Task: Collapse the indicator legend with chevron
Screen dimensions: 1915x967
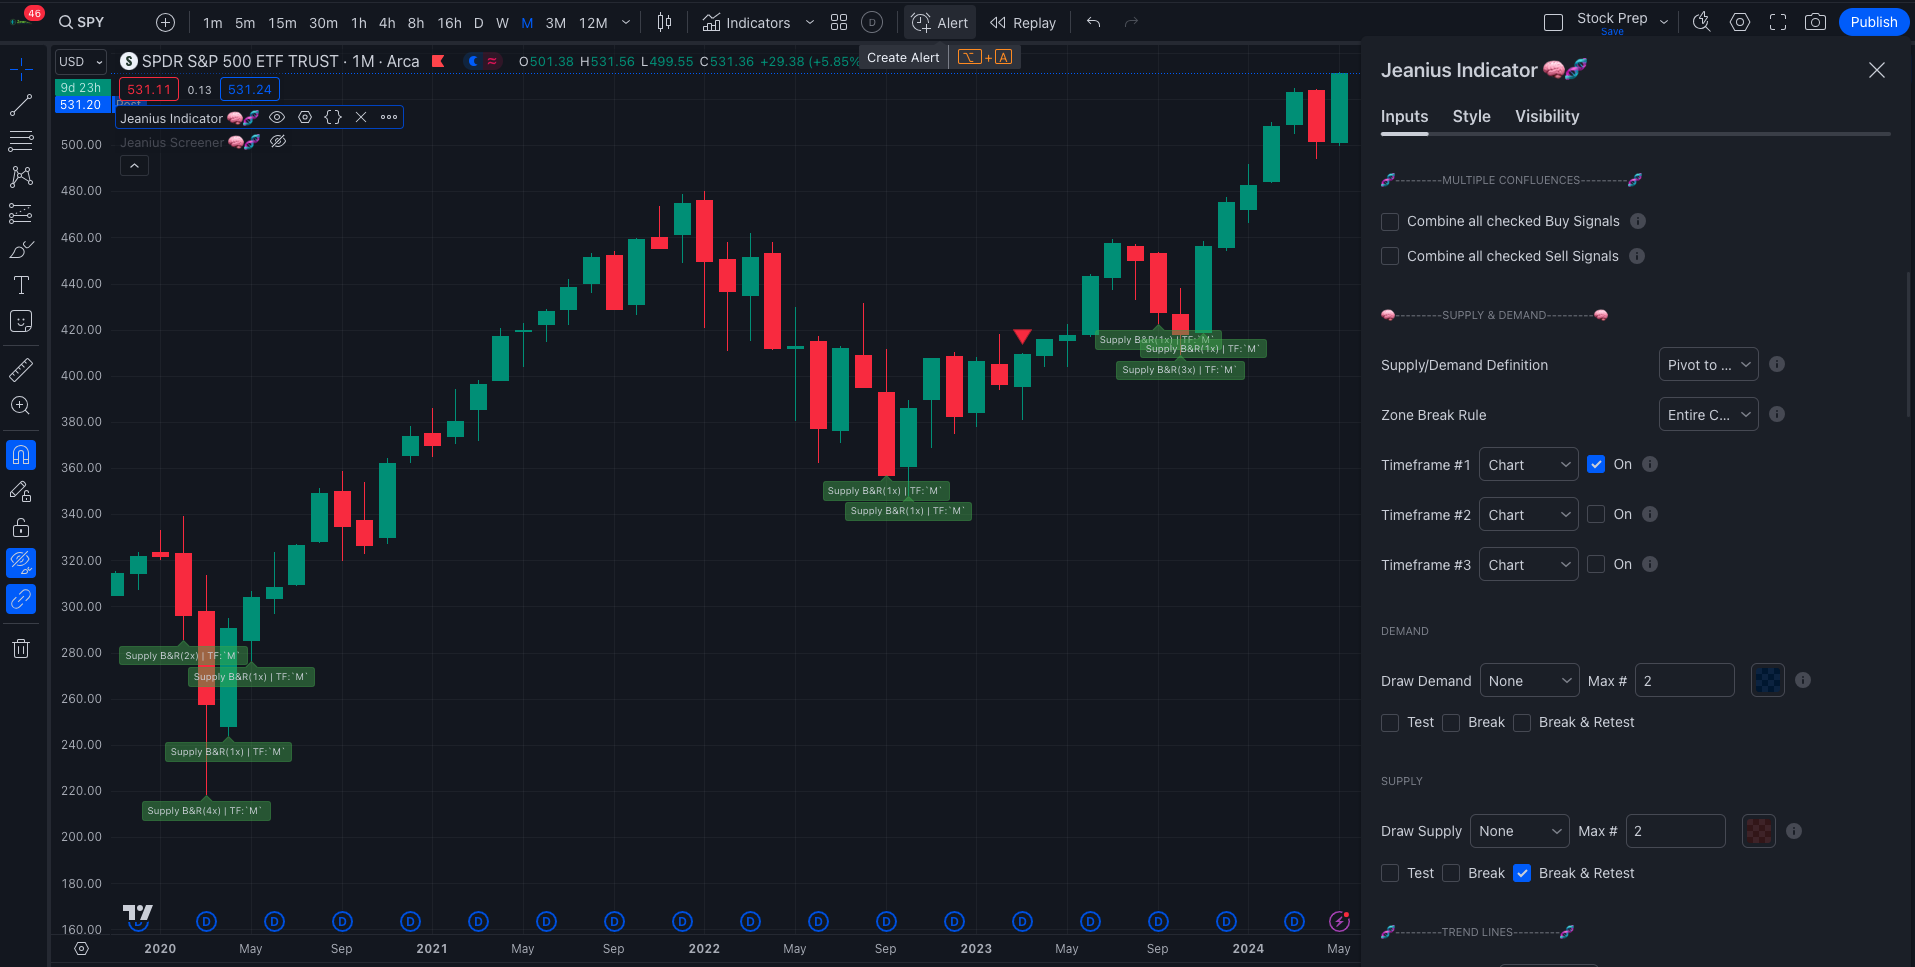Action: pos(134,165)
